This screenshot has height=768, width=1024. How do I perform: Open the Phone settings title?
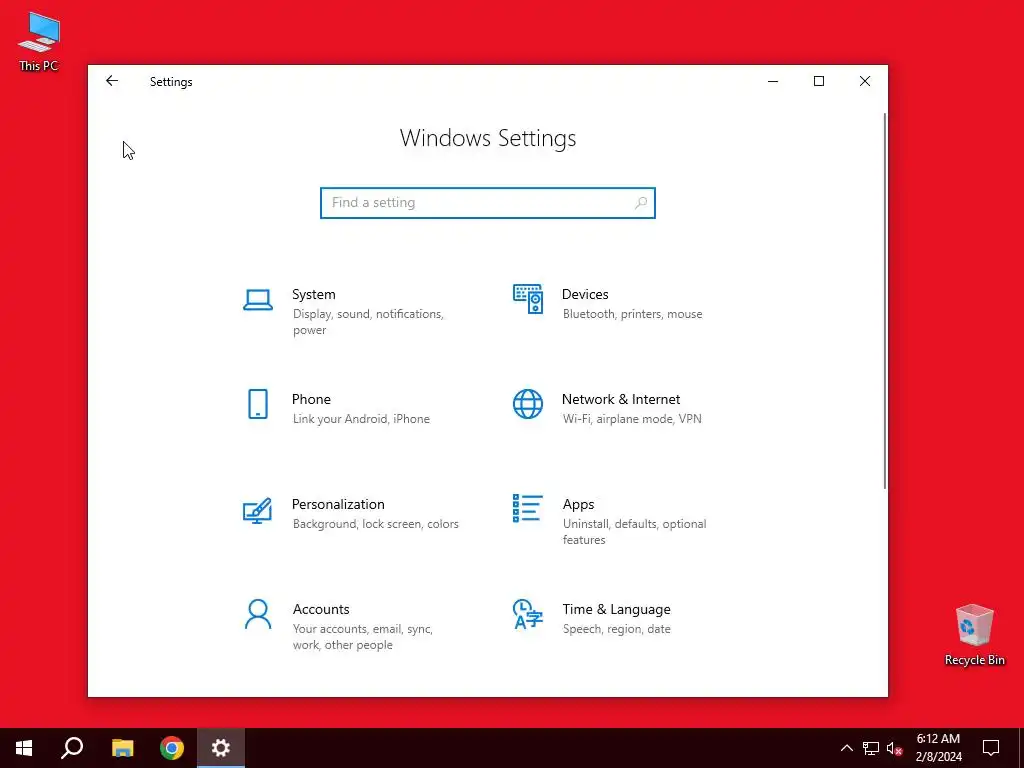click(311, 400)
